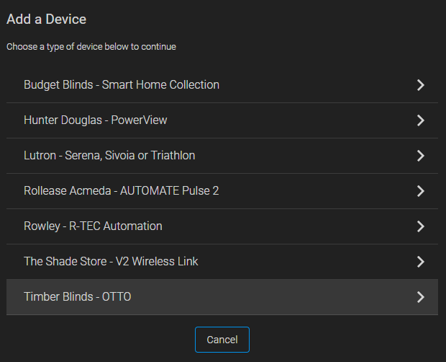Click chevron arrow on The Shade Store row
The width and height of the screenshot is (446, 362).
point(421,262)
